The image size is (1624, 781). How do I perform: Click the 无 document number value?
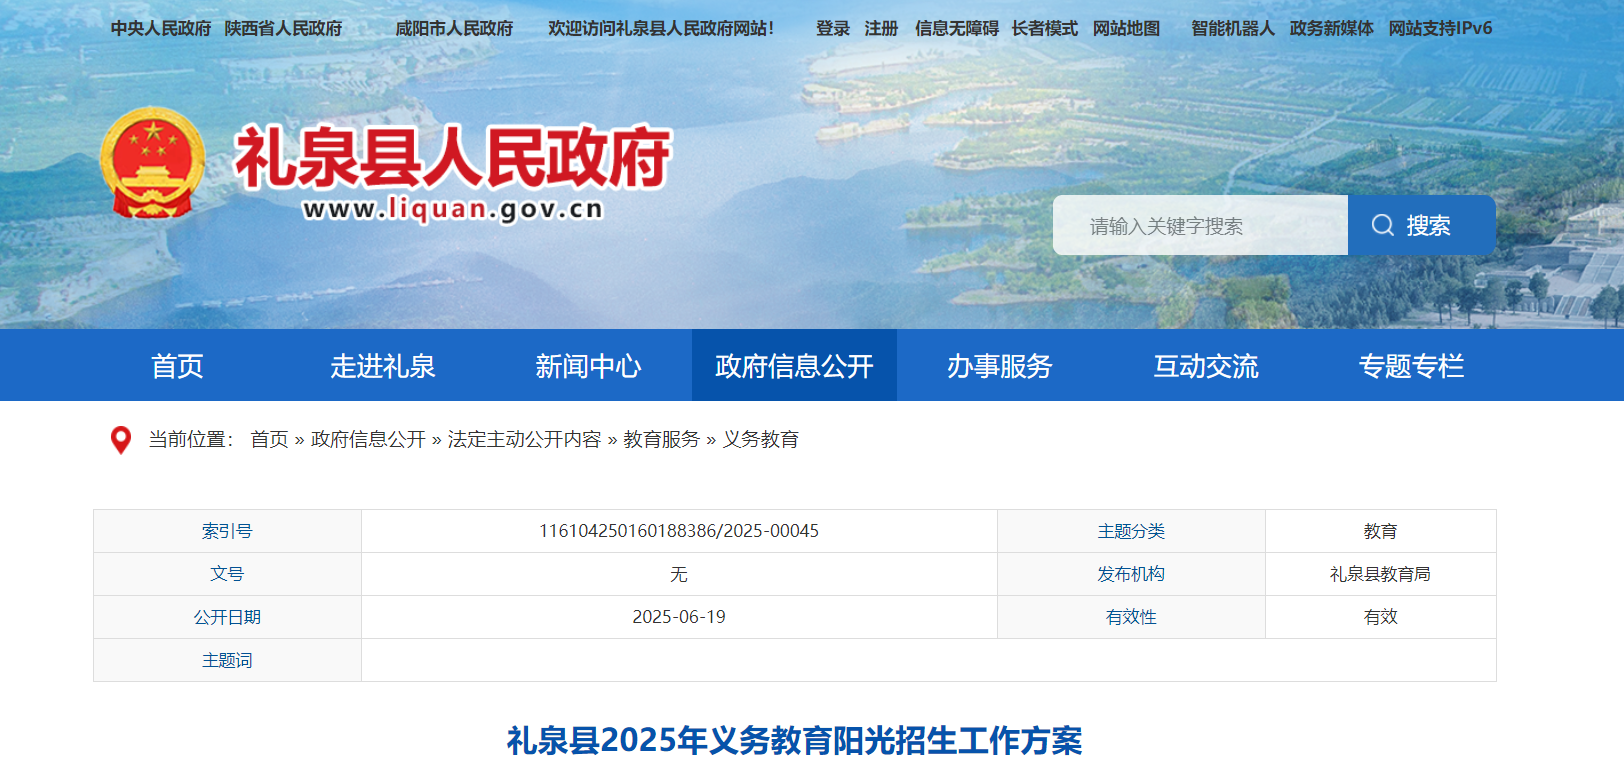(x=679, y=574)
